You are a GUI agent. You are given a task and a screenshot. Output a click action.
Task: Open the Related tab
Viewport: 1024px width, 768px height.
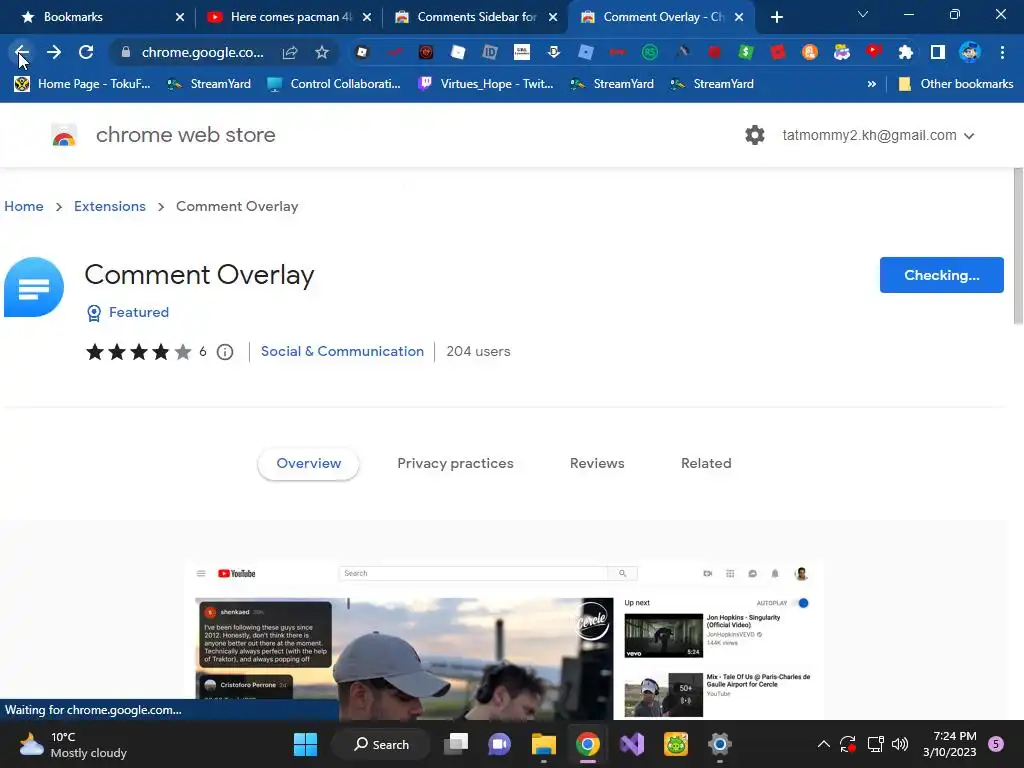pyautogui.click(x=706, y=464)
